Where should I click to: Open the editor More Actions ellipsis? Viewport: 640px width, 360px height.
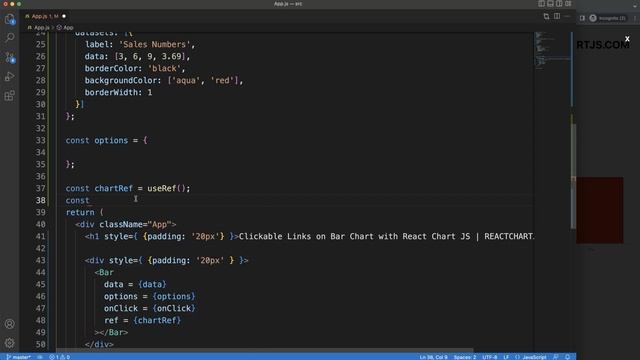pyautogui.click(x=567, y=16)
